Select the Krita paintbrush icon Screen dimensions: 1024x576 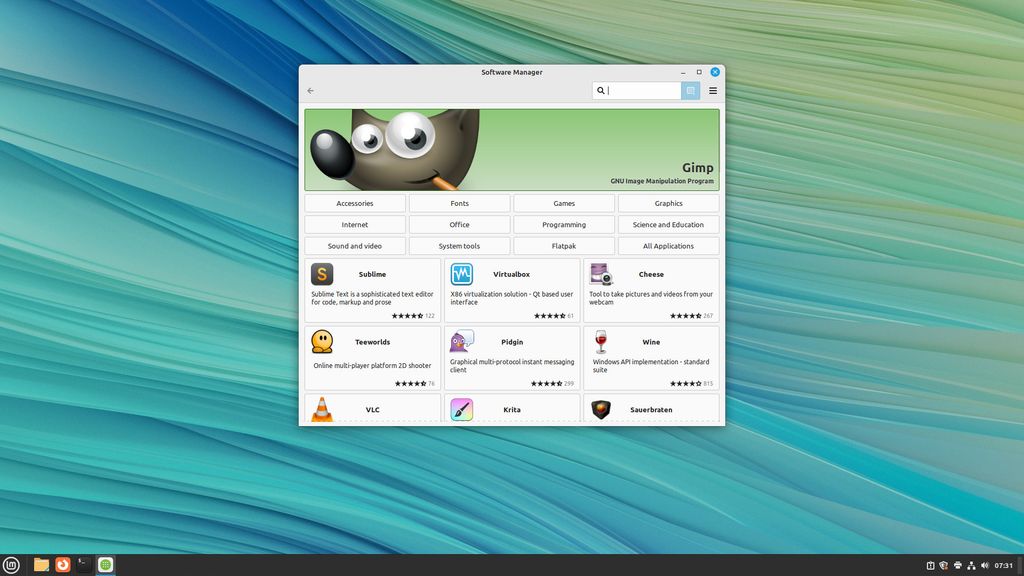tap(461, 410)
